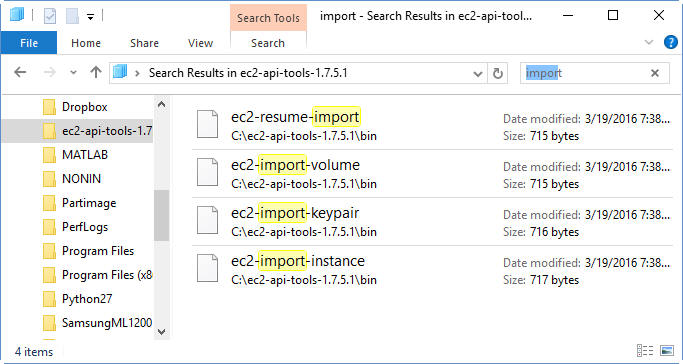Screen dimensions: 683x364
Task: Open Help with the question mark icon
Action: point(671,43)
